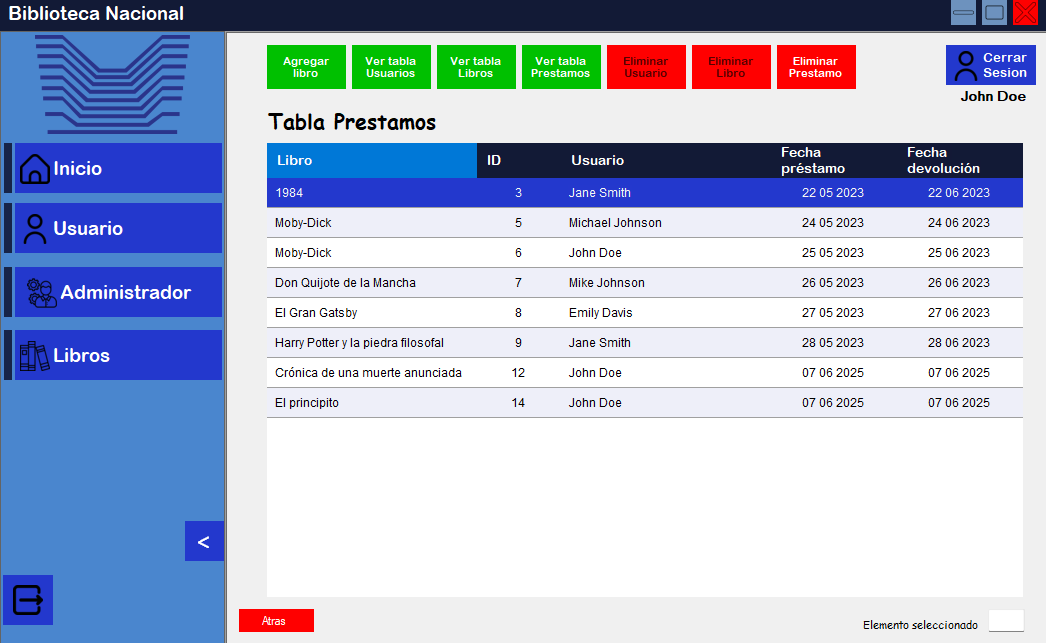Click the red Atras button

(276, 620)
